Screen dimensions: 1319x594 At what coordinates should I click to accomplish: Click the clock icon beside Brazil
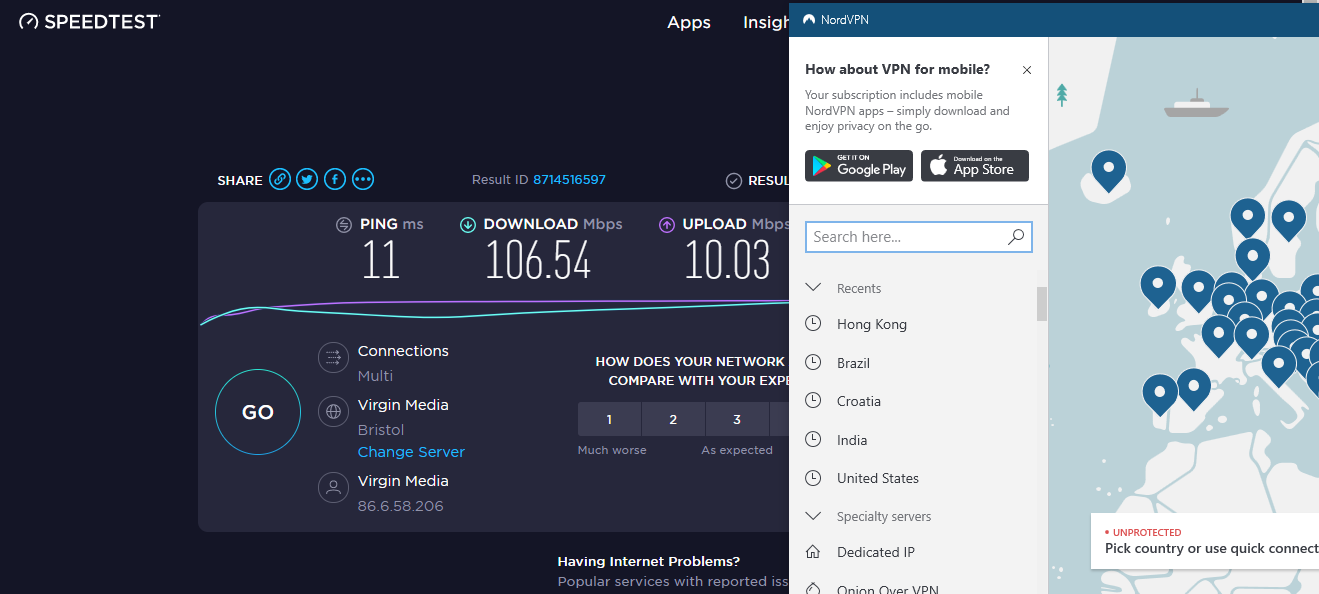click(x=814, y=363)
